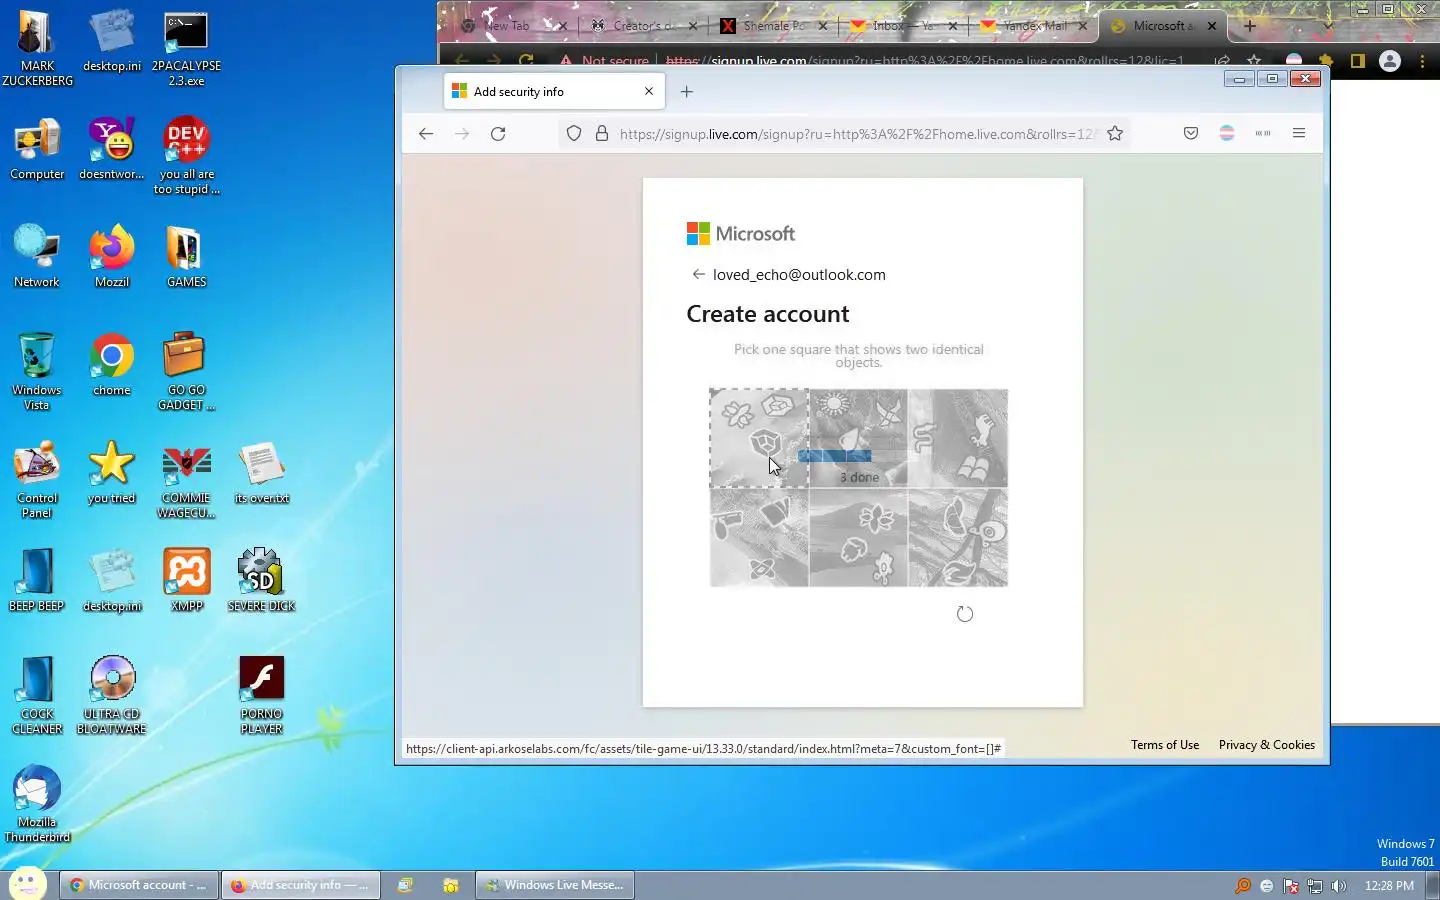Open the GO GO GADGET briefcase icon
1440x900 pixels.
(x=186, y=372)
